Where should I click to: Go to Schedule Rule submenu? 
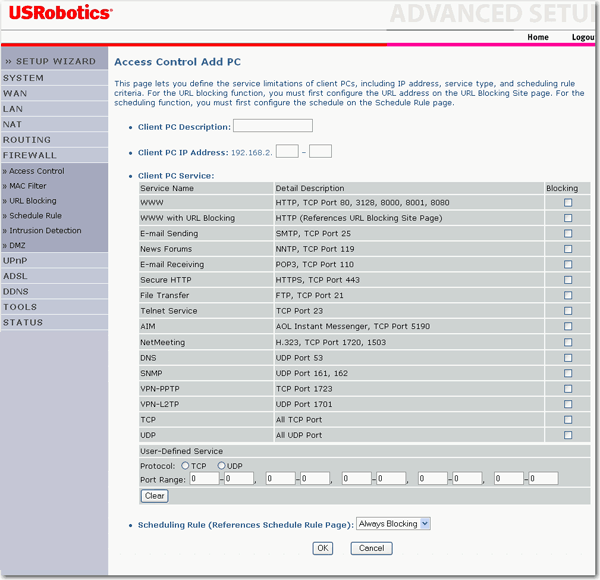pos(32,216)
